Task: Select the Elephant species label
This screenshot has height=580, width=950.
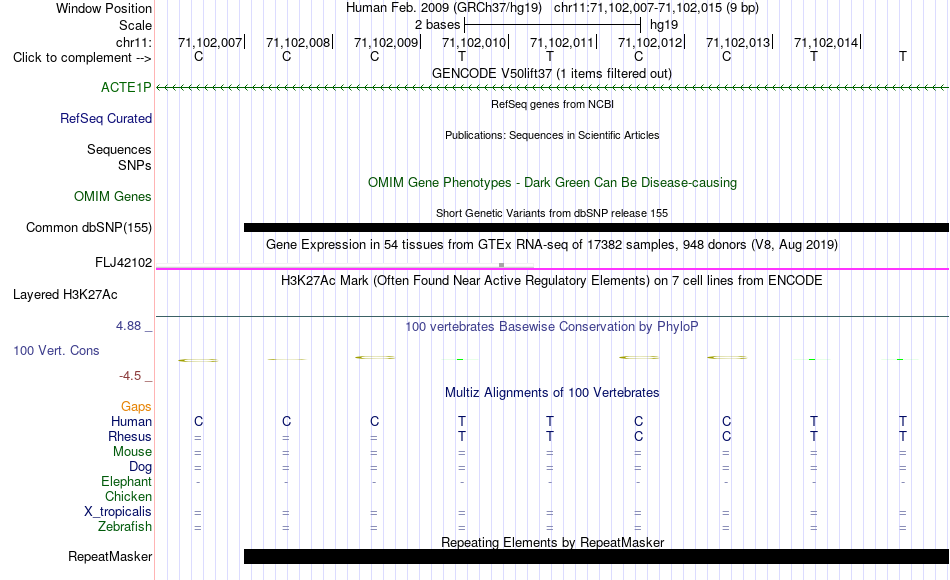Action: [127, 481]
